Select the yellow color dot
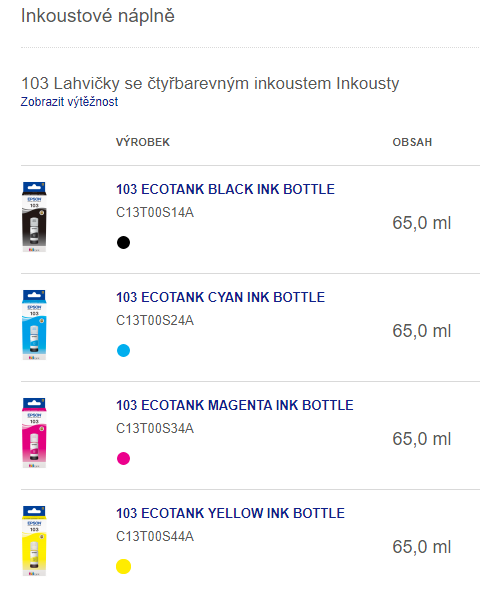 point(123,566)
